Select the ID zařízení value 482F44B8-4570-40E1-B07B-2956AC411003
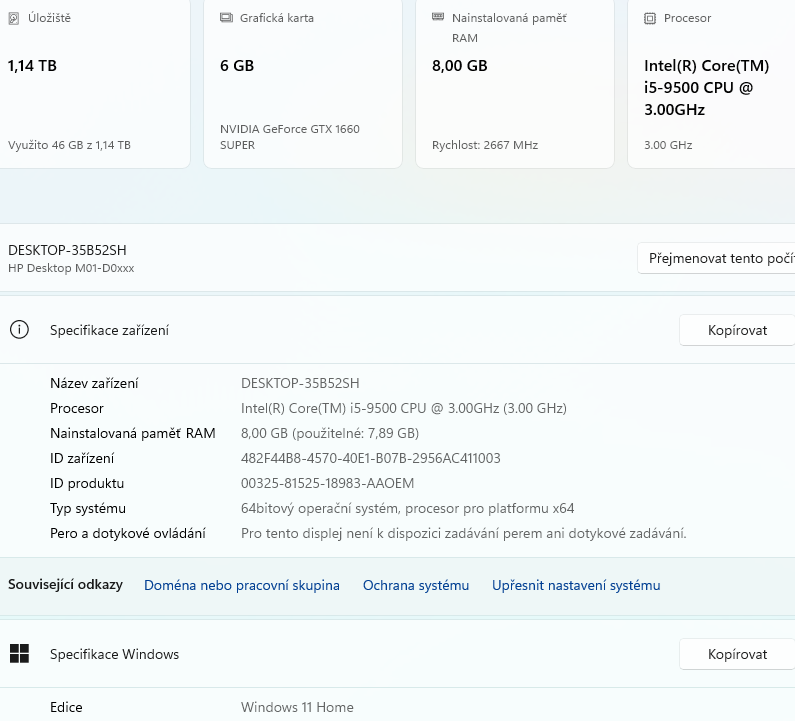795x722 pixels. [x=371, y=458]
